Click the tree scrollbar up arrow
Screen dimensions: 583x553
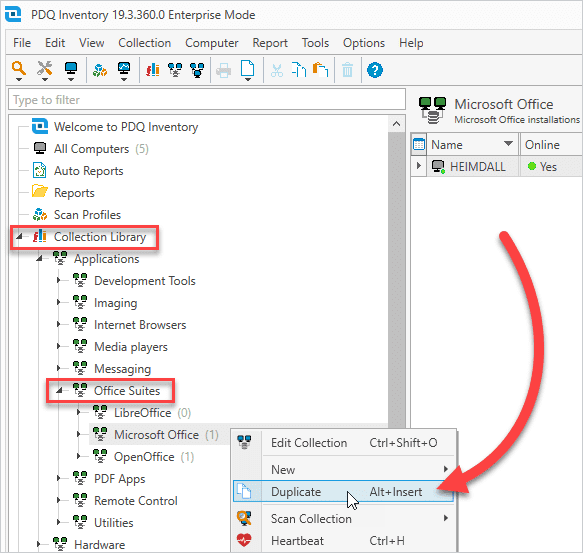(396, 123)
